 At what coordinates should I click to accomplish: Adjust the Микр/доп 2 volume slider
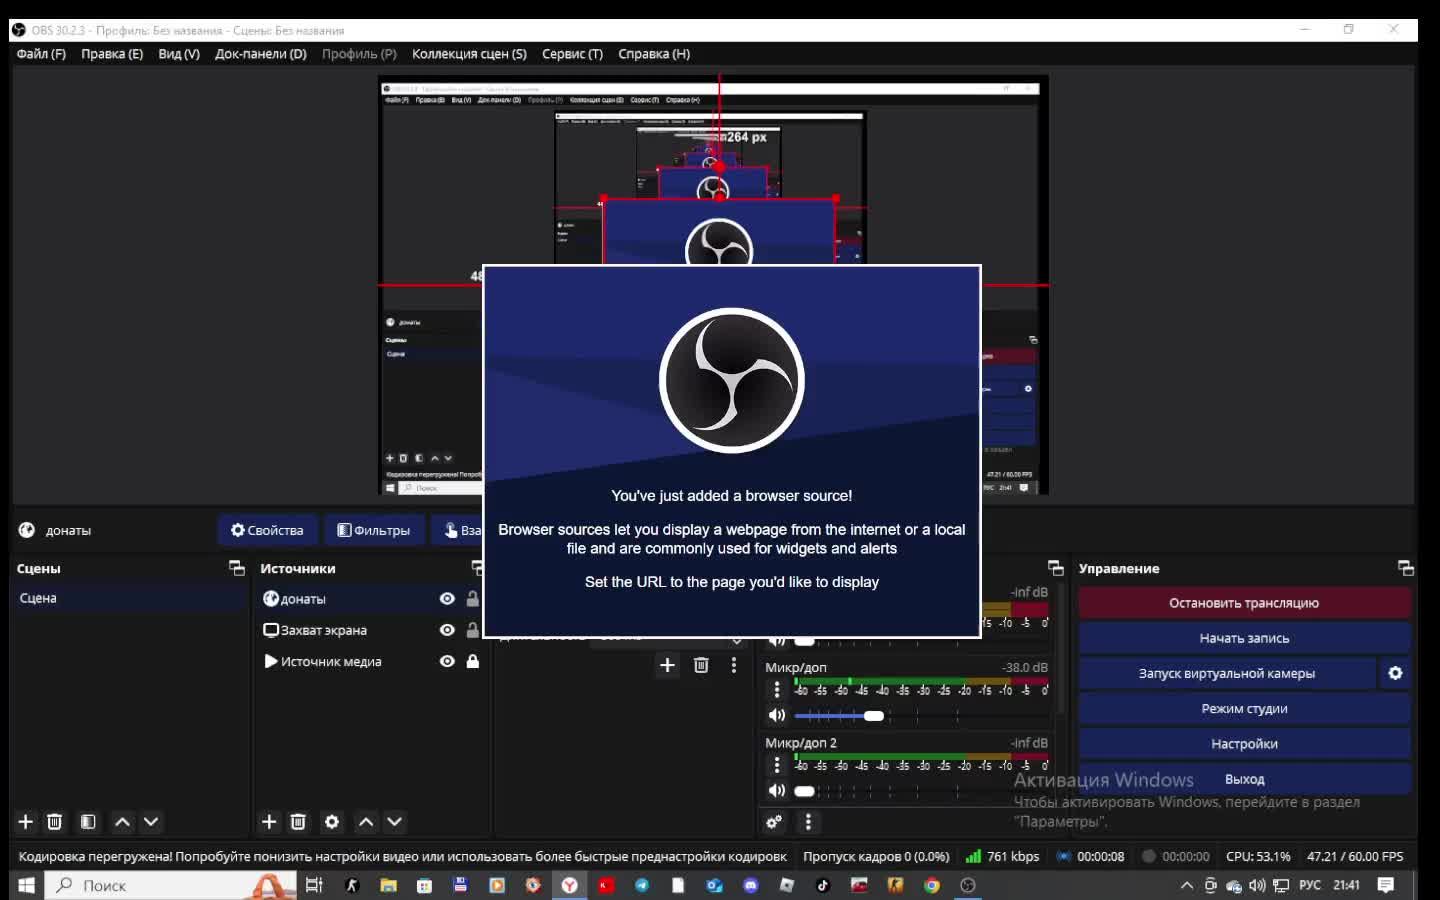click(x=805, y=791)
